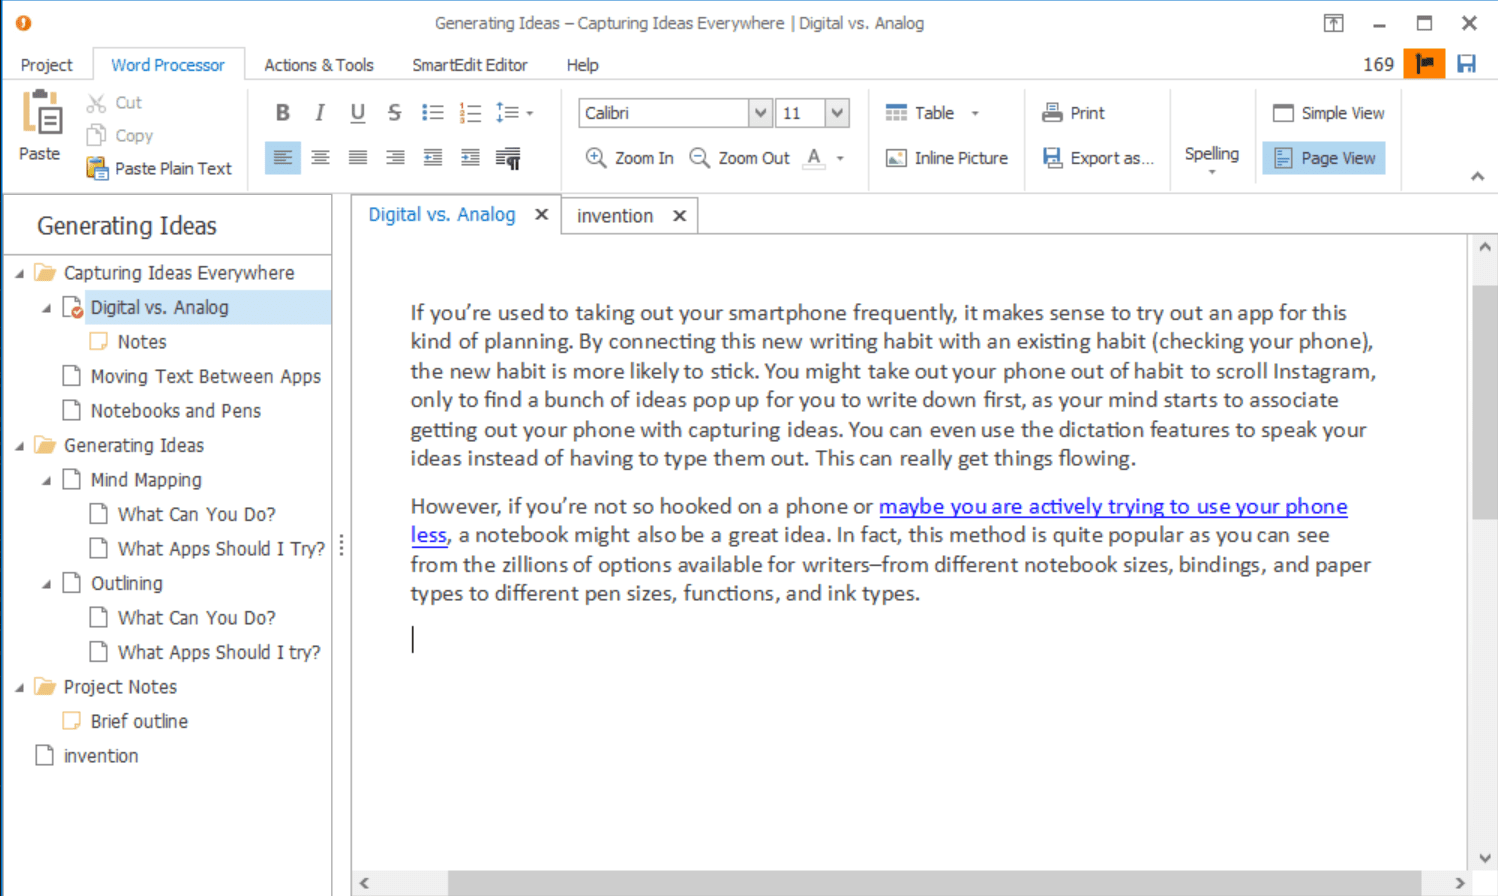
Task: Justify text alignment
Action: tap(358, 158)
